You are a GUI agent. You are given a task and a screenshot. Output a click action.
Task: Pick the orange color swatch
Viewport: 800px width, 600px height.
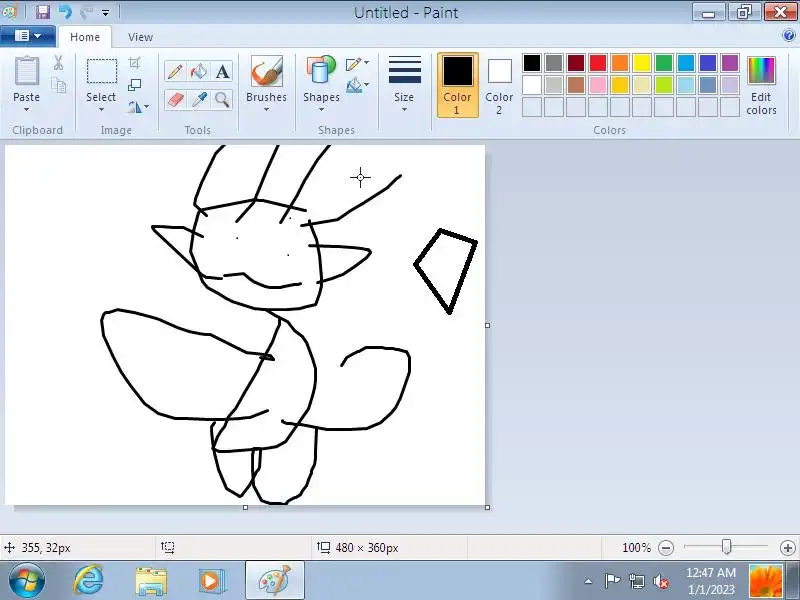(x=619, y=63)
